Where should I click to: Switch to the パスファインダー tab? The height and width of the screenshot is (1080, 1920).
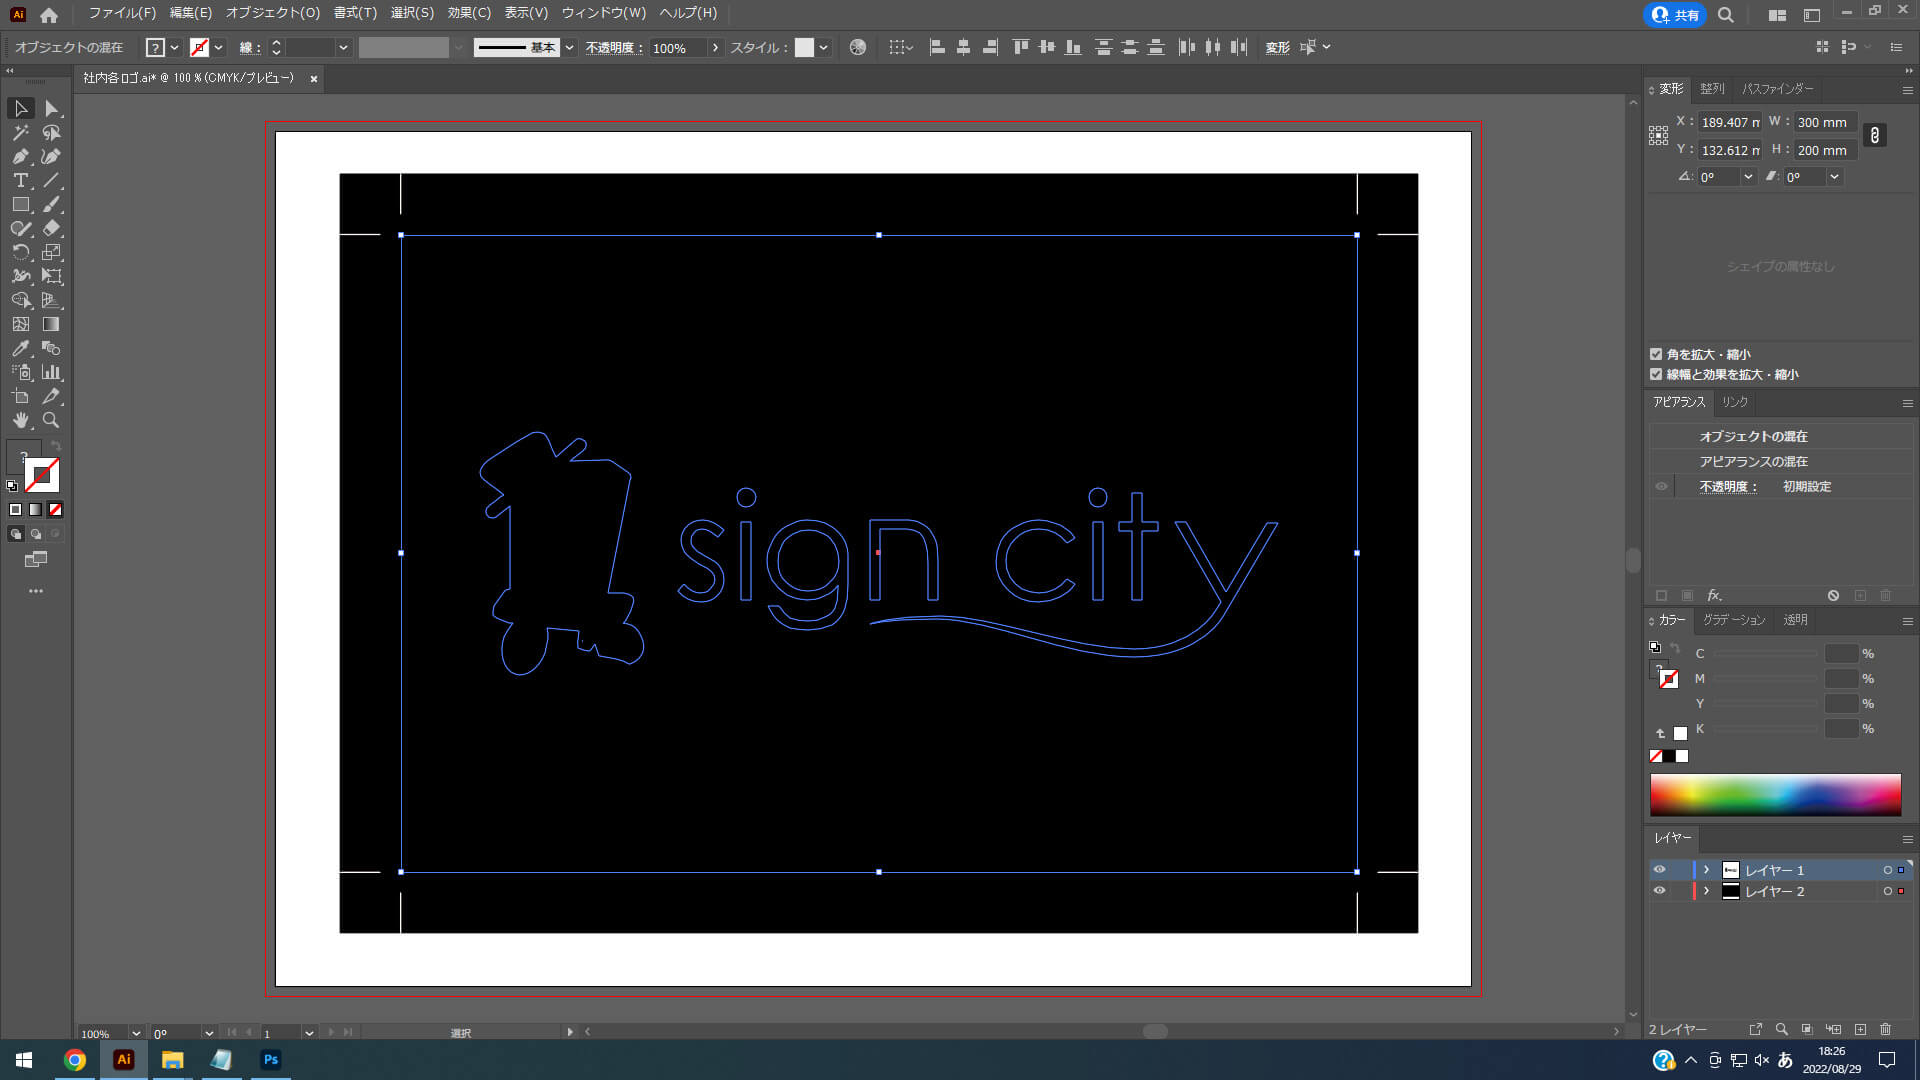coord(1777,89)
